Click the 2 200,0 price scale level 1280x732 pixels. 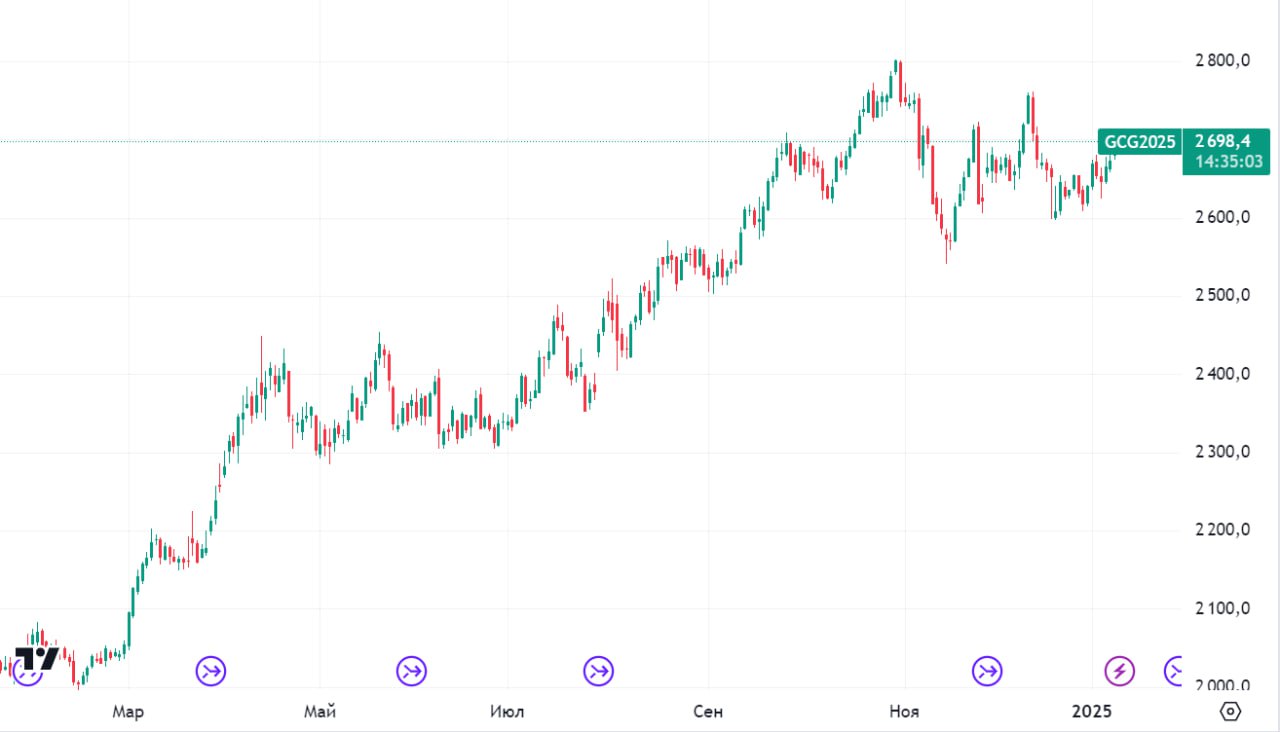(1222, 530)
